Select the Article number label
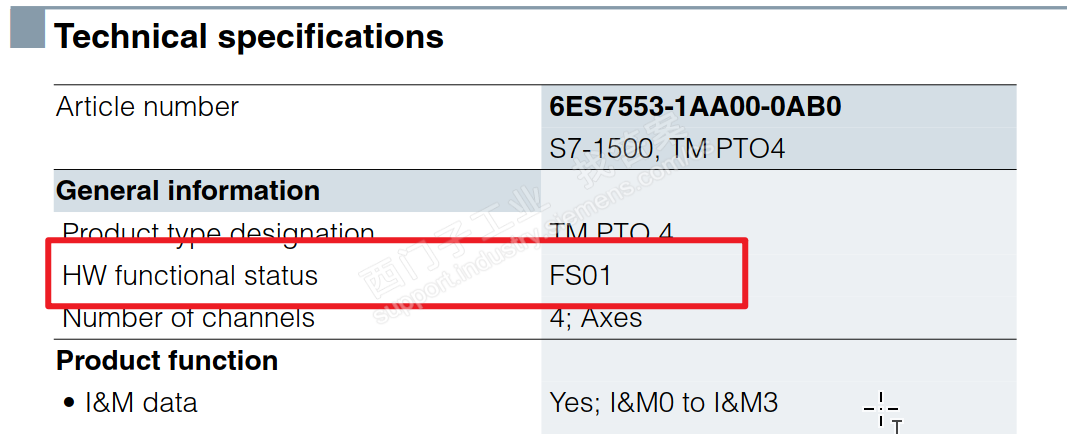Screen dimensions: 1067x434 click(x=147, y=107)
